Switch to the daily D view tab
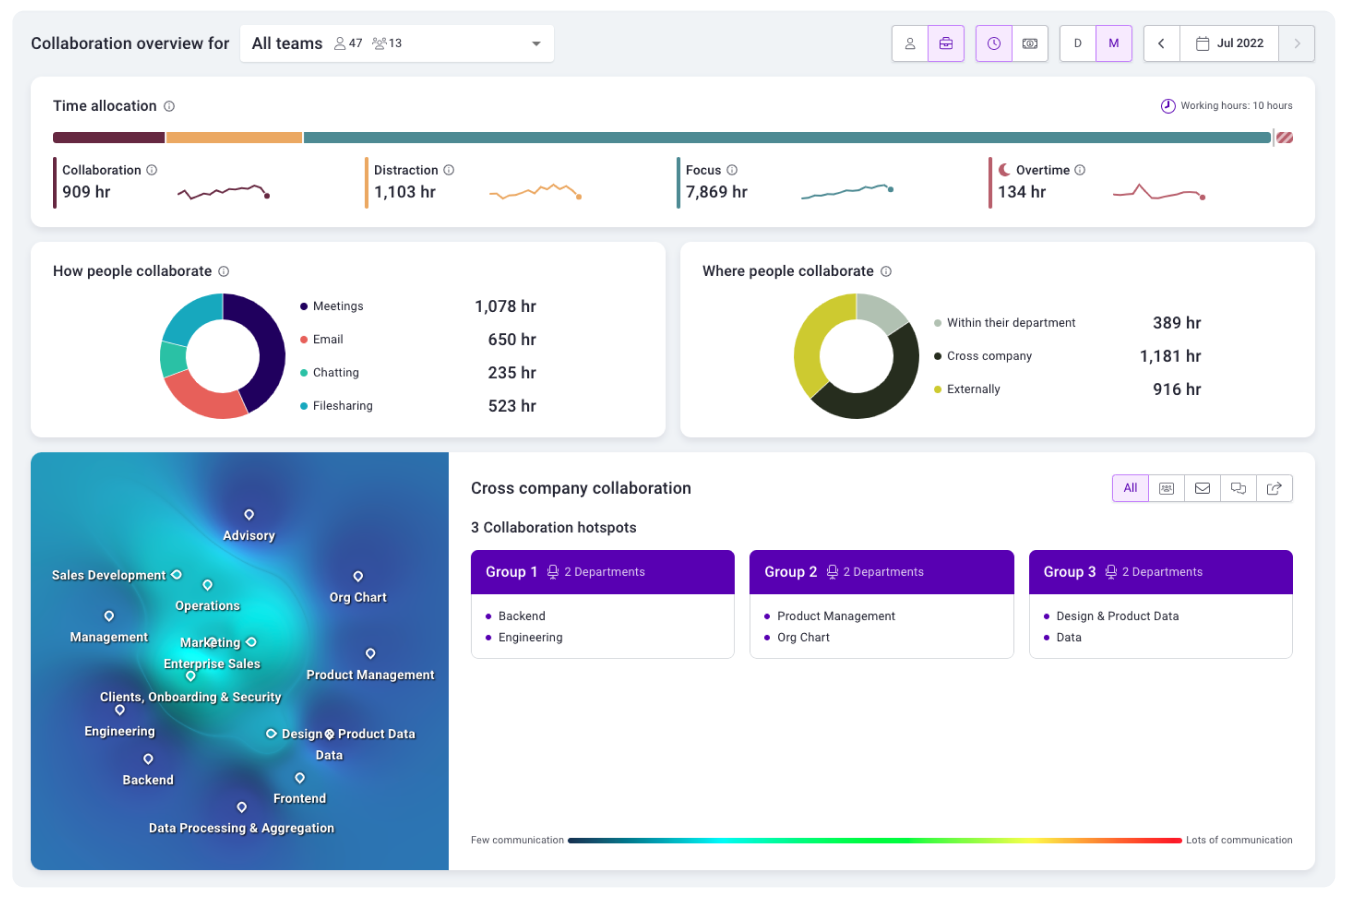 [1077, 43]
